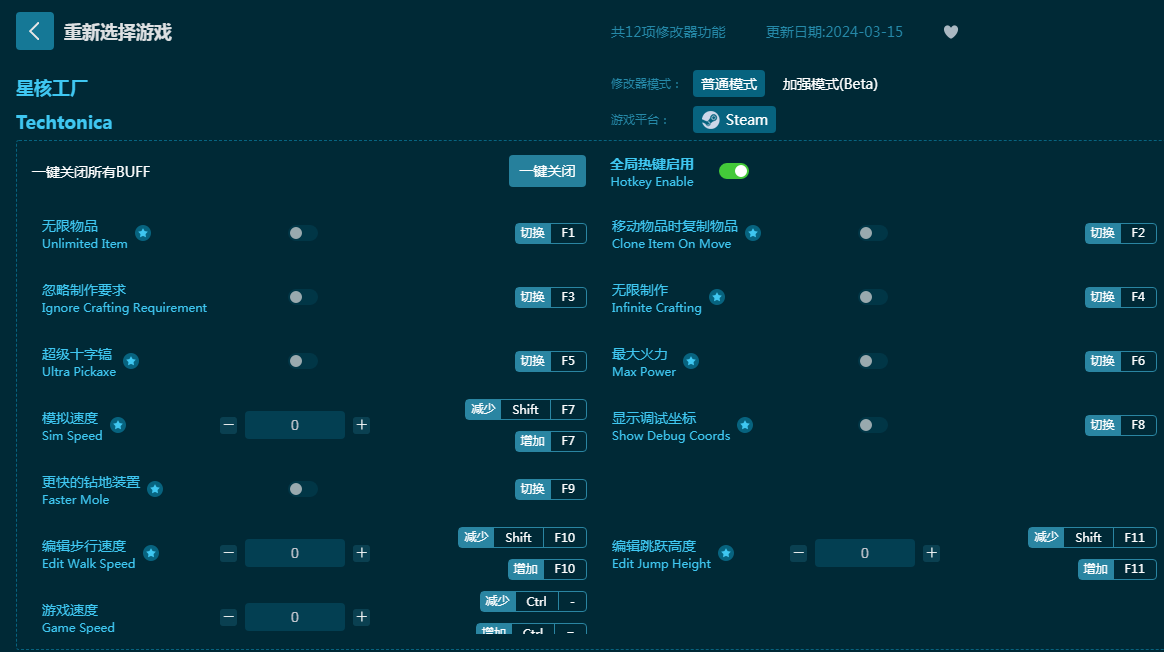Select the 普通模式 mode tab
This screenshot has width=1164, height=652.
[729, 84]
